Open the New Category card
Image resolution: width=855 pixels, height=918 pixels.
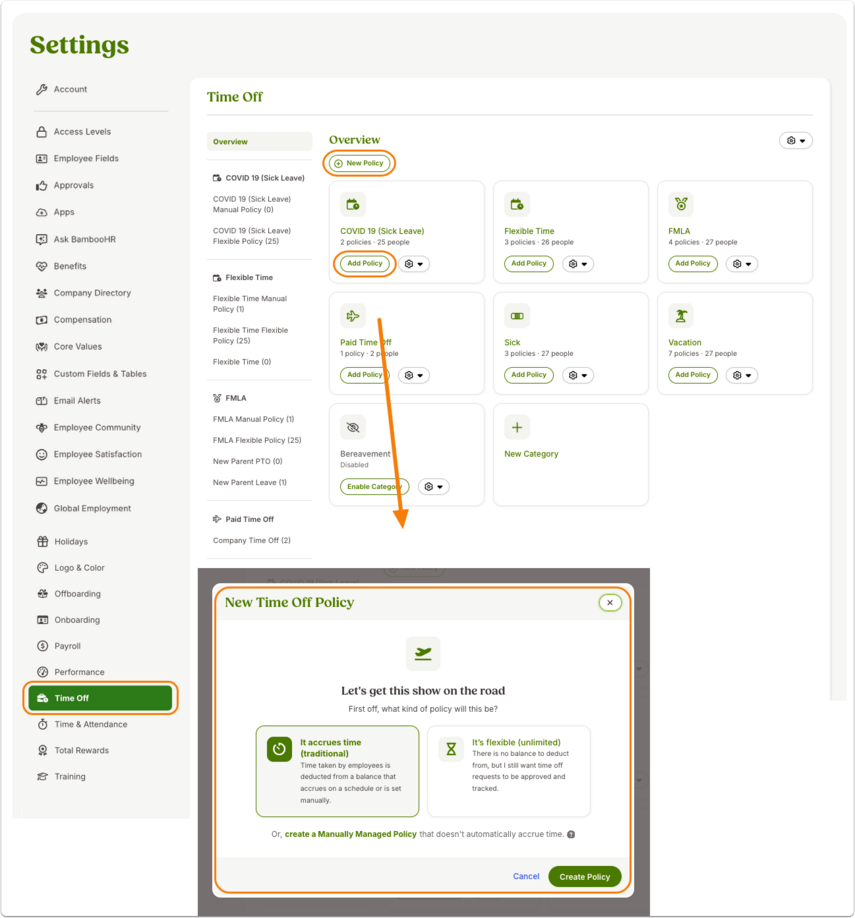click(x=571, y=454)
